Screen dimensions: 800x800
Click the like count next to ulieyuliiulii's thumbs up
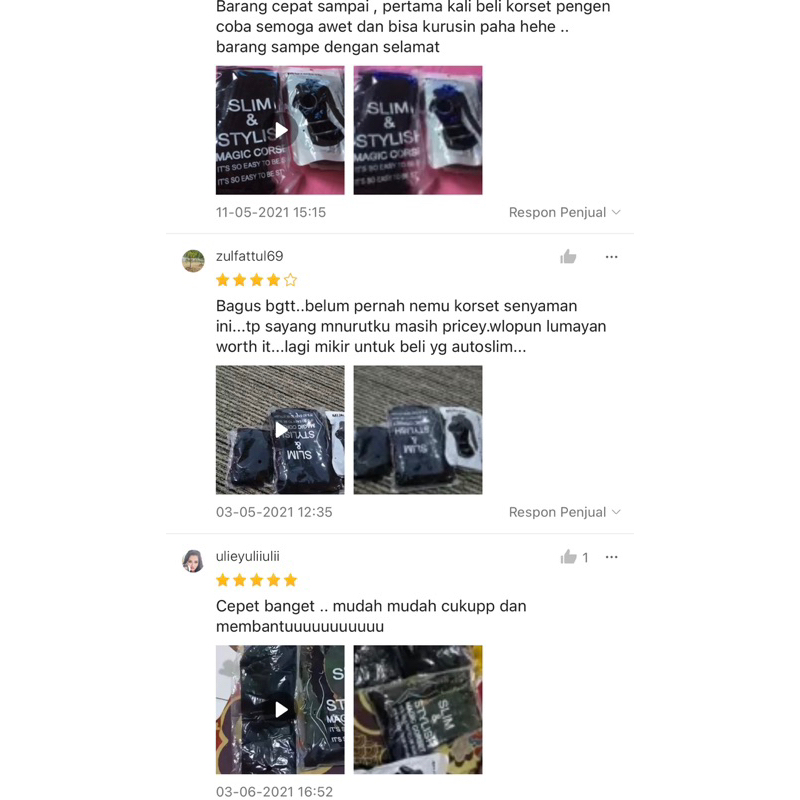tap(585, 558)
